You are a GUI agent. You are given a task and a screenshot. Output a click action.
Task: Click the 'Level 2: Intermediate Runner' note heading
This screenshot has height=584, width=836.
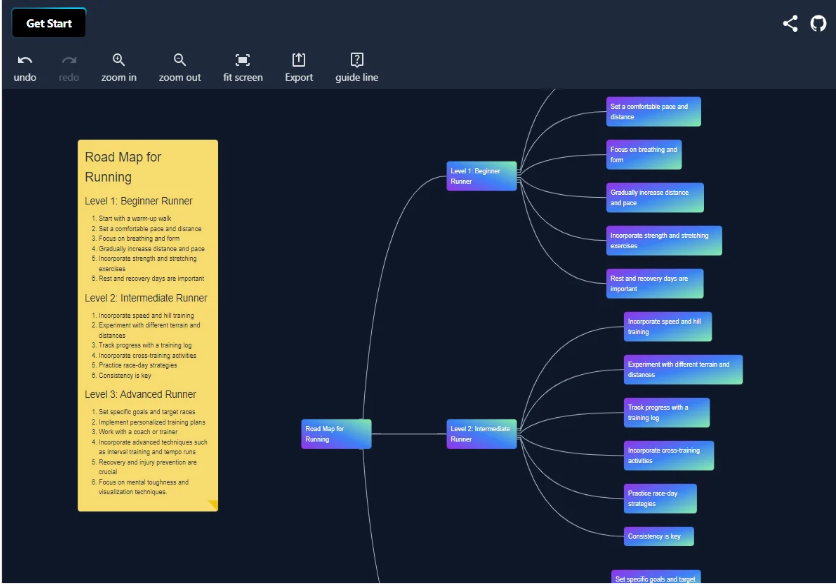pyautogui.click(x=146, y=298)
